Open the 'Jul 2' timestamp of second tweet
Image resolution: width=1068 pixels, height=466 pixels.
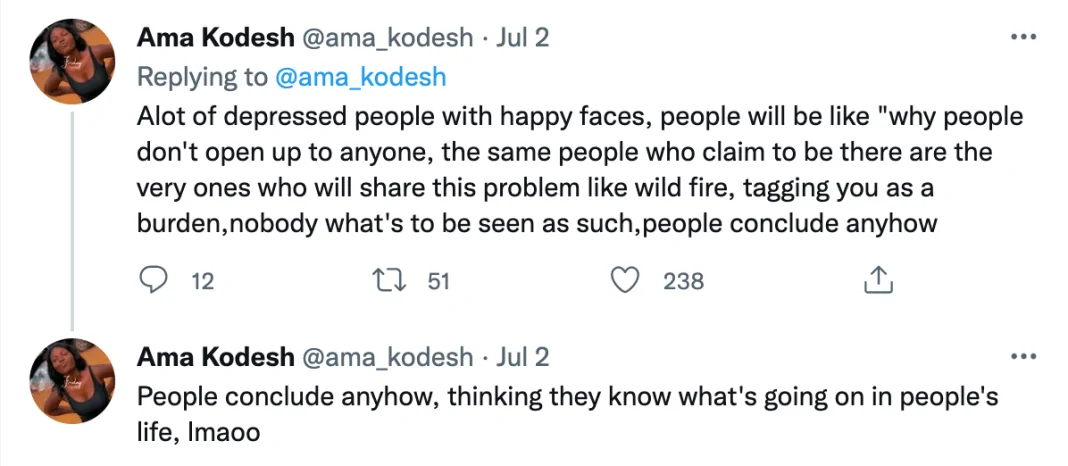point(521,357)
